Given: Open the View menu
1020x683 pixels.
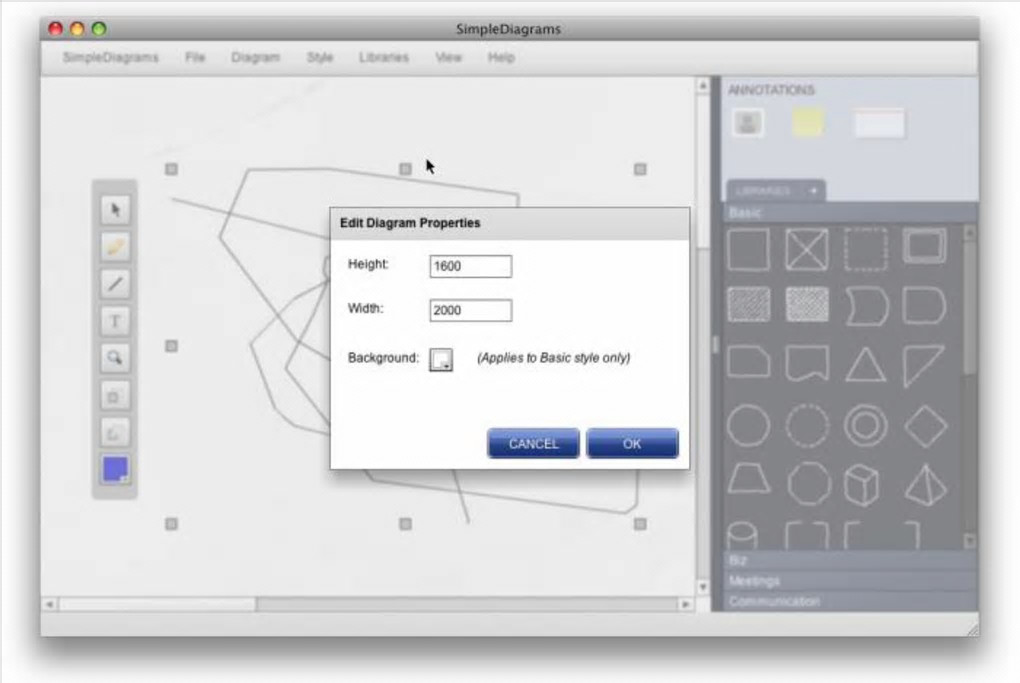Looking at the screenshot, I should tap(449, 57).
